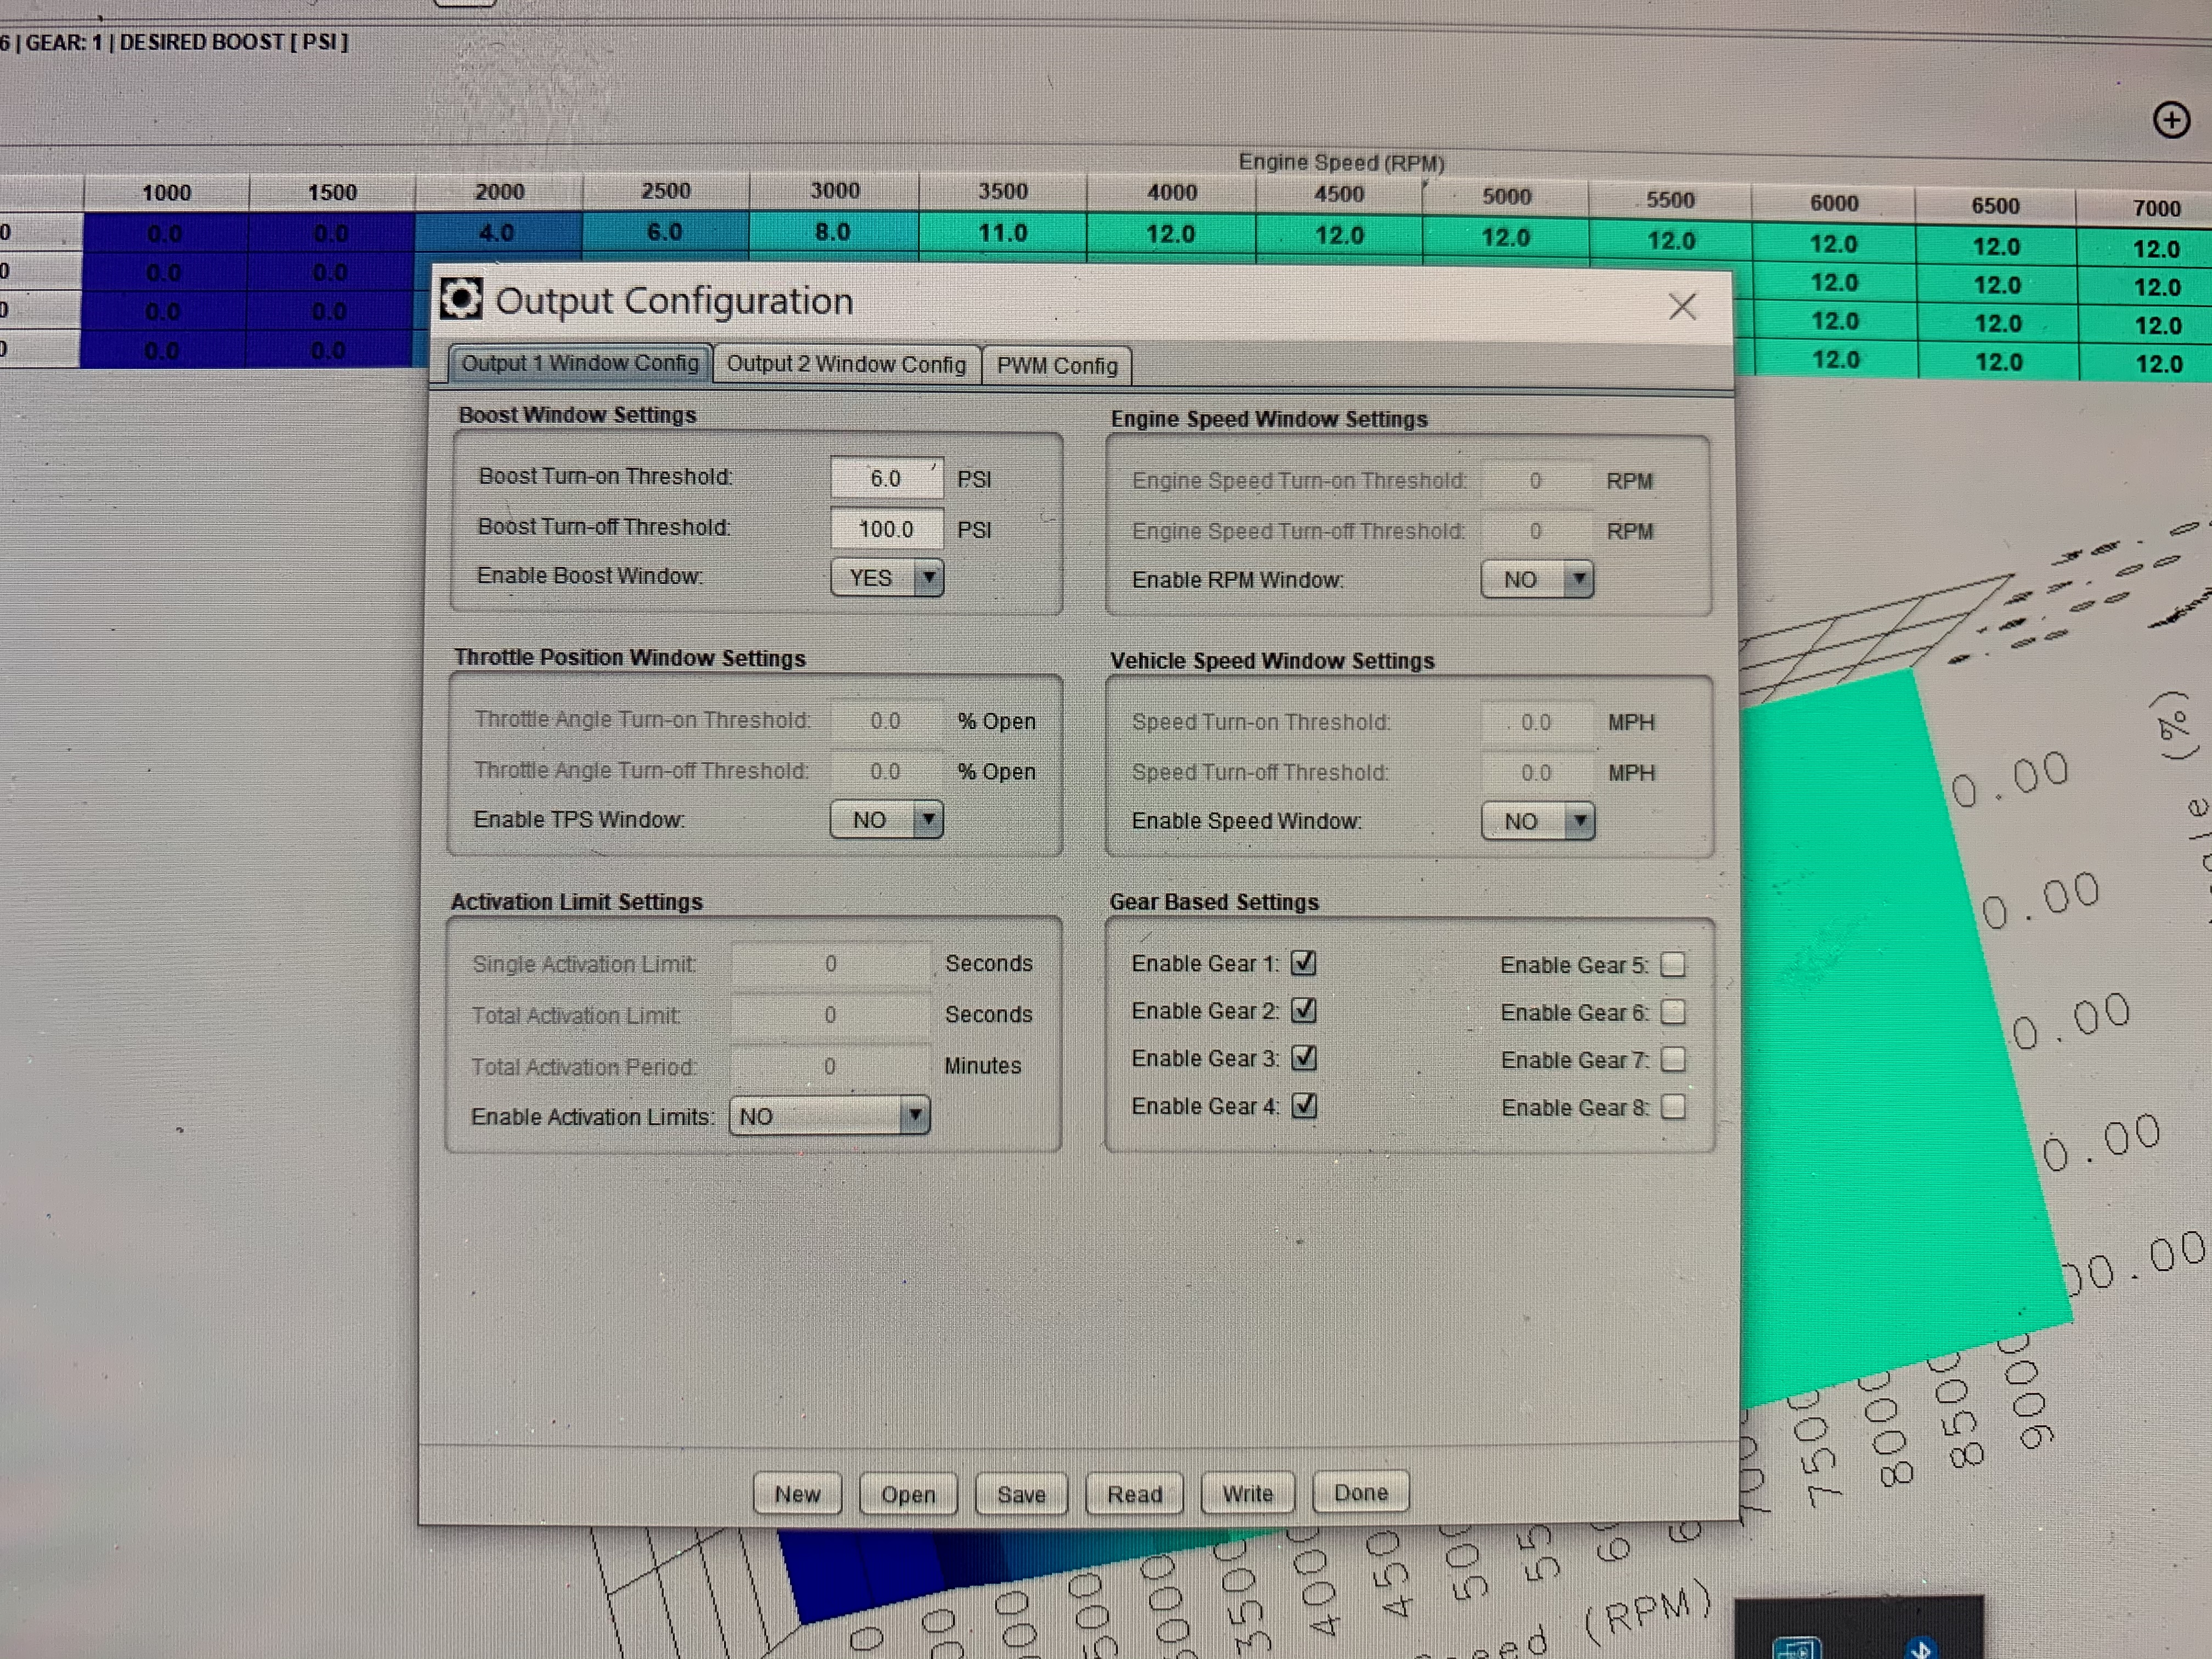The width and height of the screenshot is (2212, 1659).
Task: Click the gear icon in dialog title
Action: coord(461,299)
